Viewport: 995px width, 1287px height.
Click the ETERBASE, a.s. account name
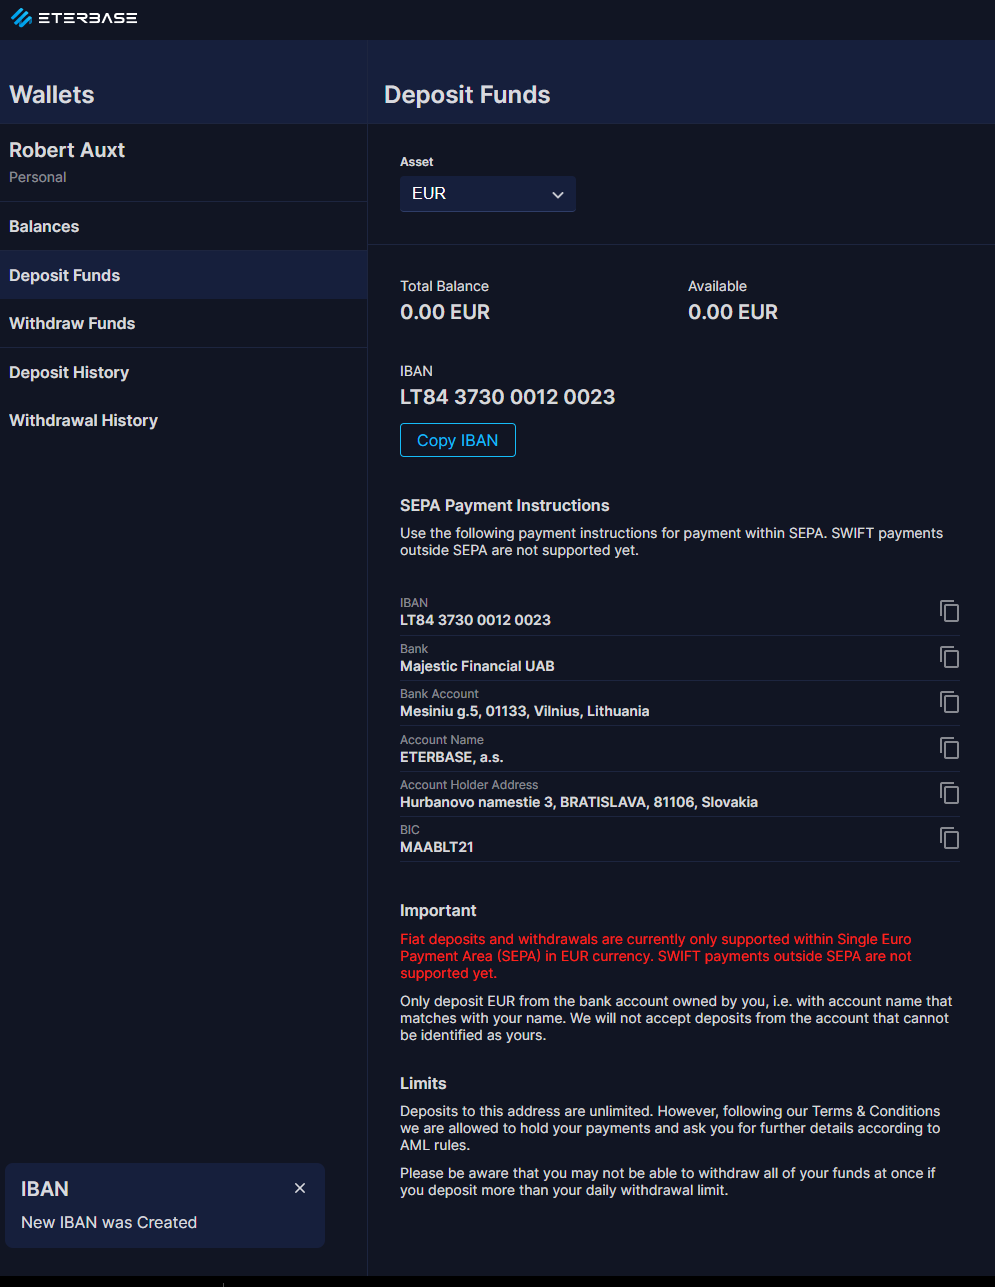coord(452,757)
